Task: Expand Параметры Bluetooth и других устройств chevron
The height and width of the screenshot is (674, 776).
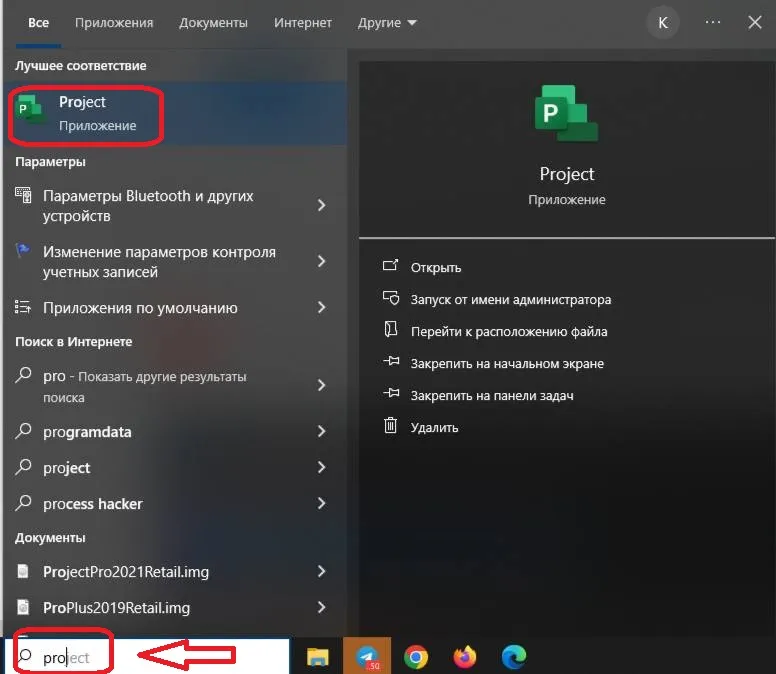Action: [x=322, y=205]
